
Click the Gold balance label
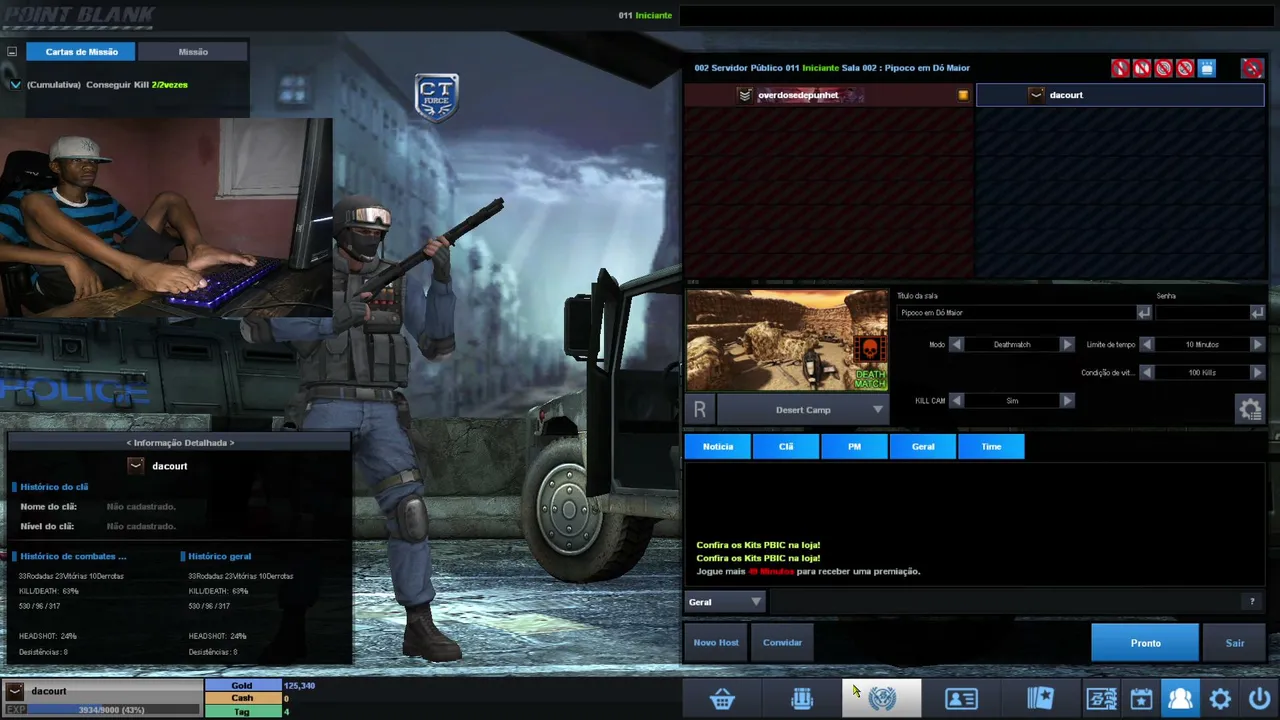(x=242, y=686)
